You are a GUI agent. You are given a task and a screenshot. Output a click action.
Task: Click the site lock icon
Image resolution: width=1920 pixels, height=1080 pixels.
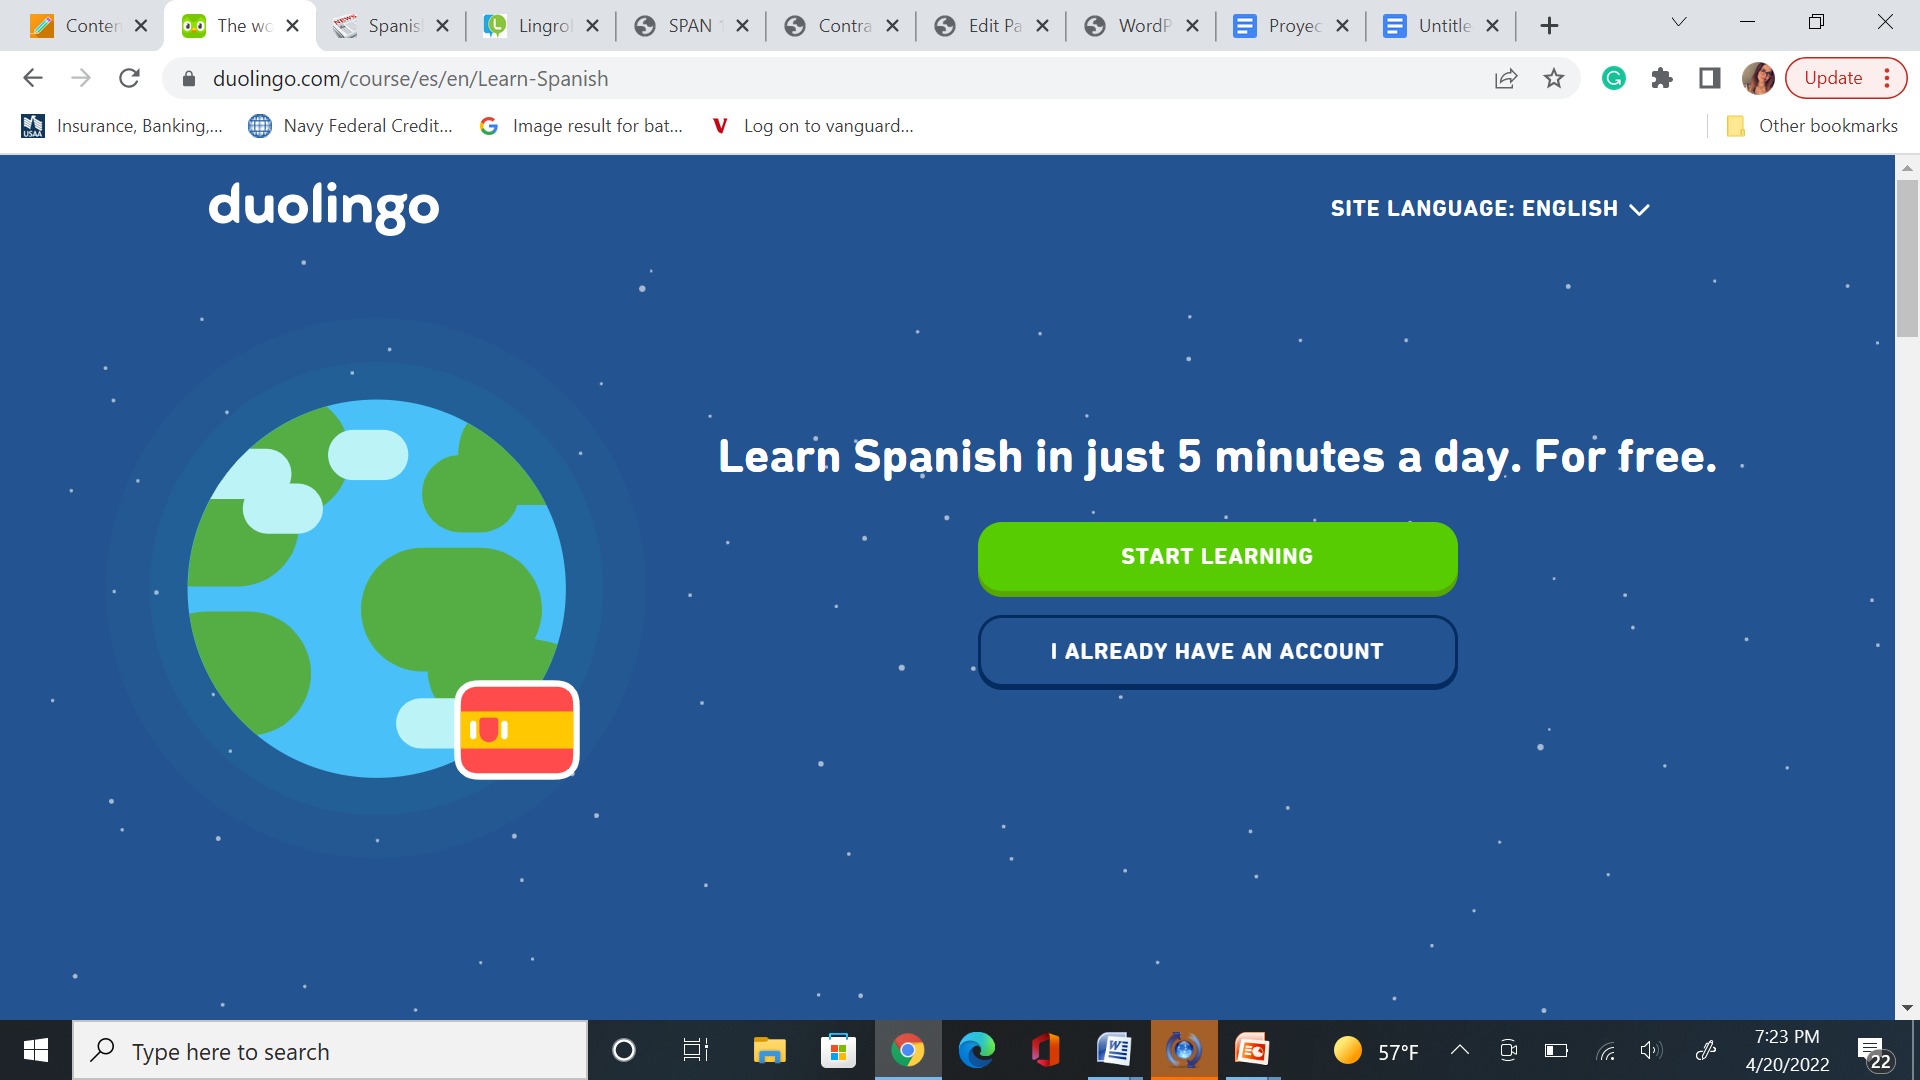[189, 78]
